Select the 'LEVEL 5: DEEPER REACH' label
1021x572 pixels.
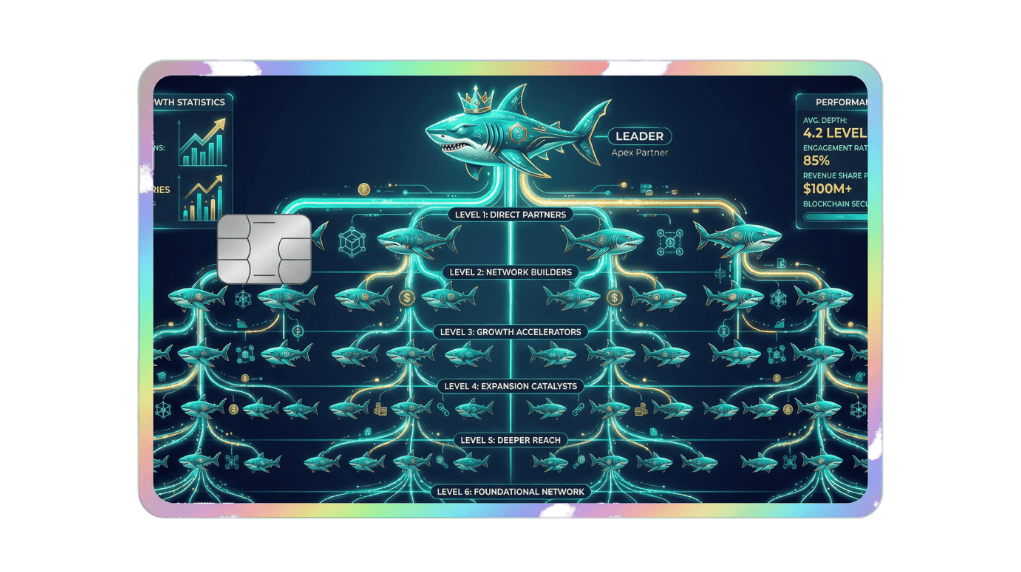[510, 440]
